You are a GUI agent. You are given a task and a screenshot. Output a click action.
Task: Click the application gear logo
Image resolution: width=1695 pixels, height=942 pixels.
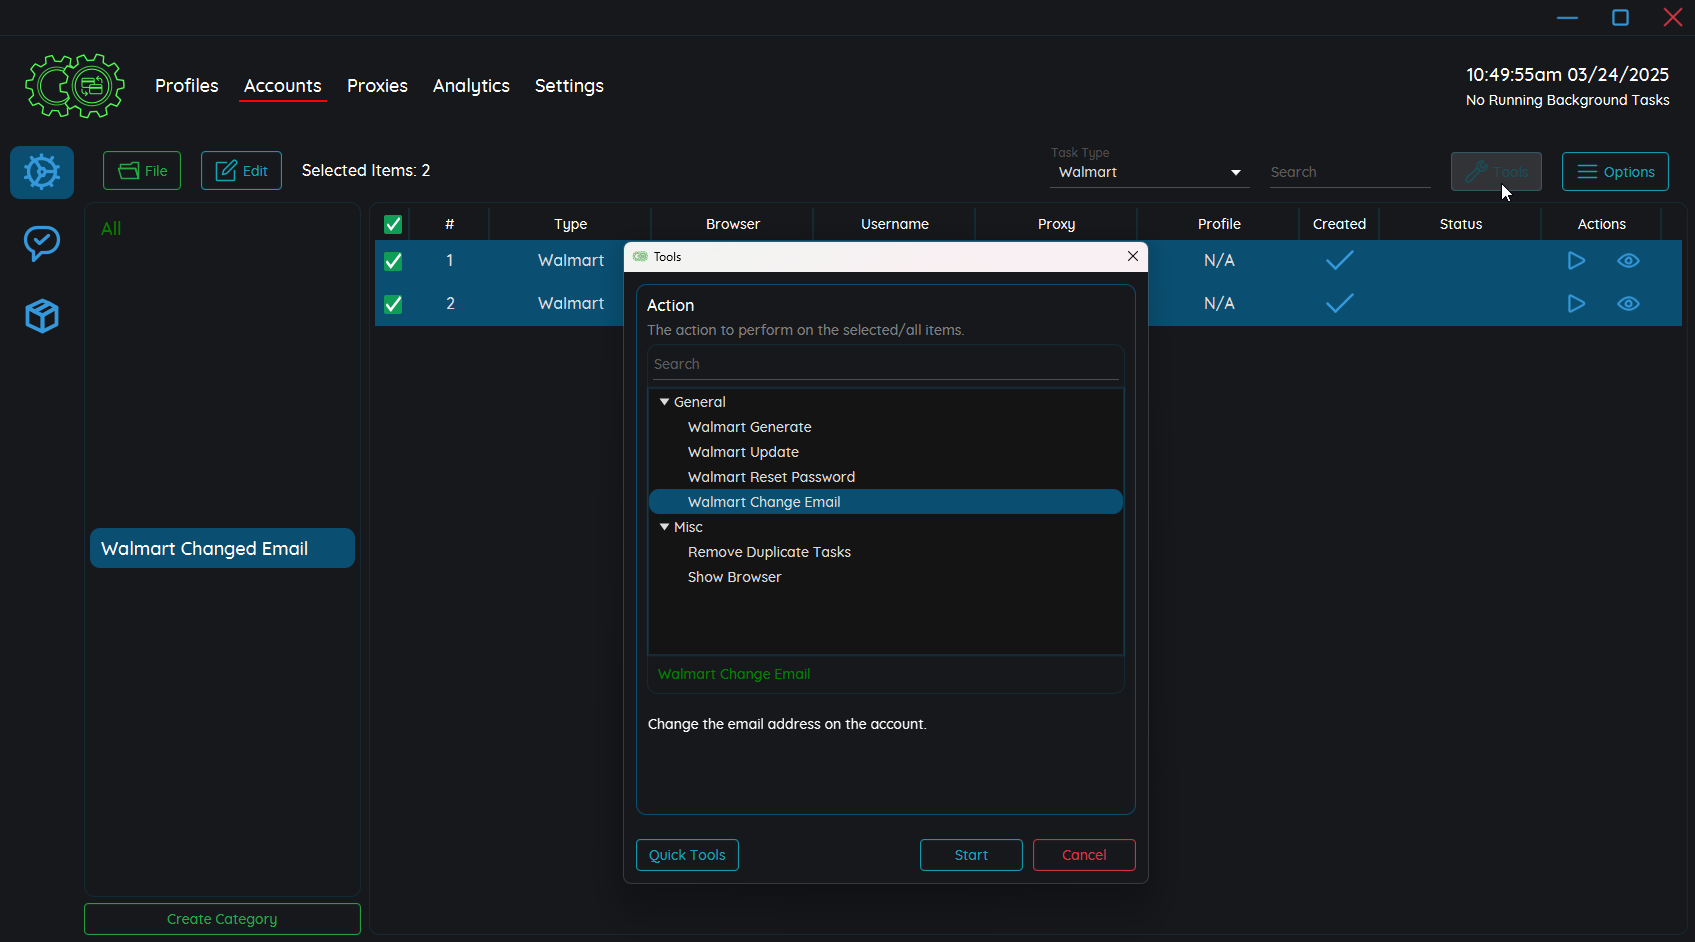75,86
